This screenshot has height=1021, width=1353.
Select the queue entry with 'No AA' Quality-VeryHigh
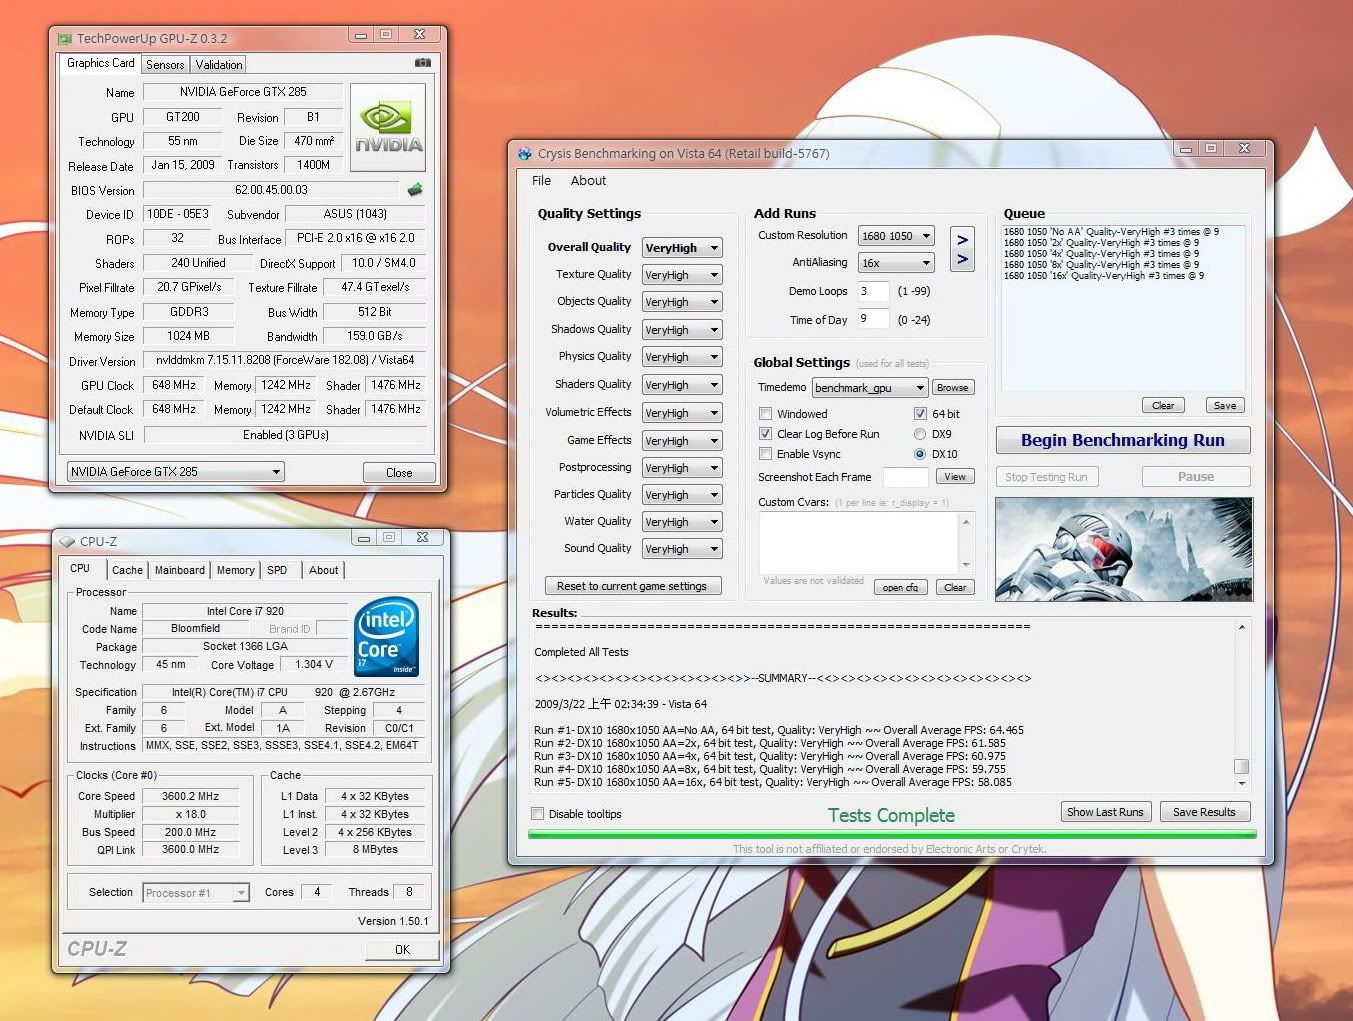pyautogui.click(x=1111, y=231)
